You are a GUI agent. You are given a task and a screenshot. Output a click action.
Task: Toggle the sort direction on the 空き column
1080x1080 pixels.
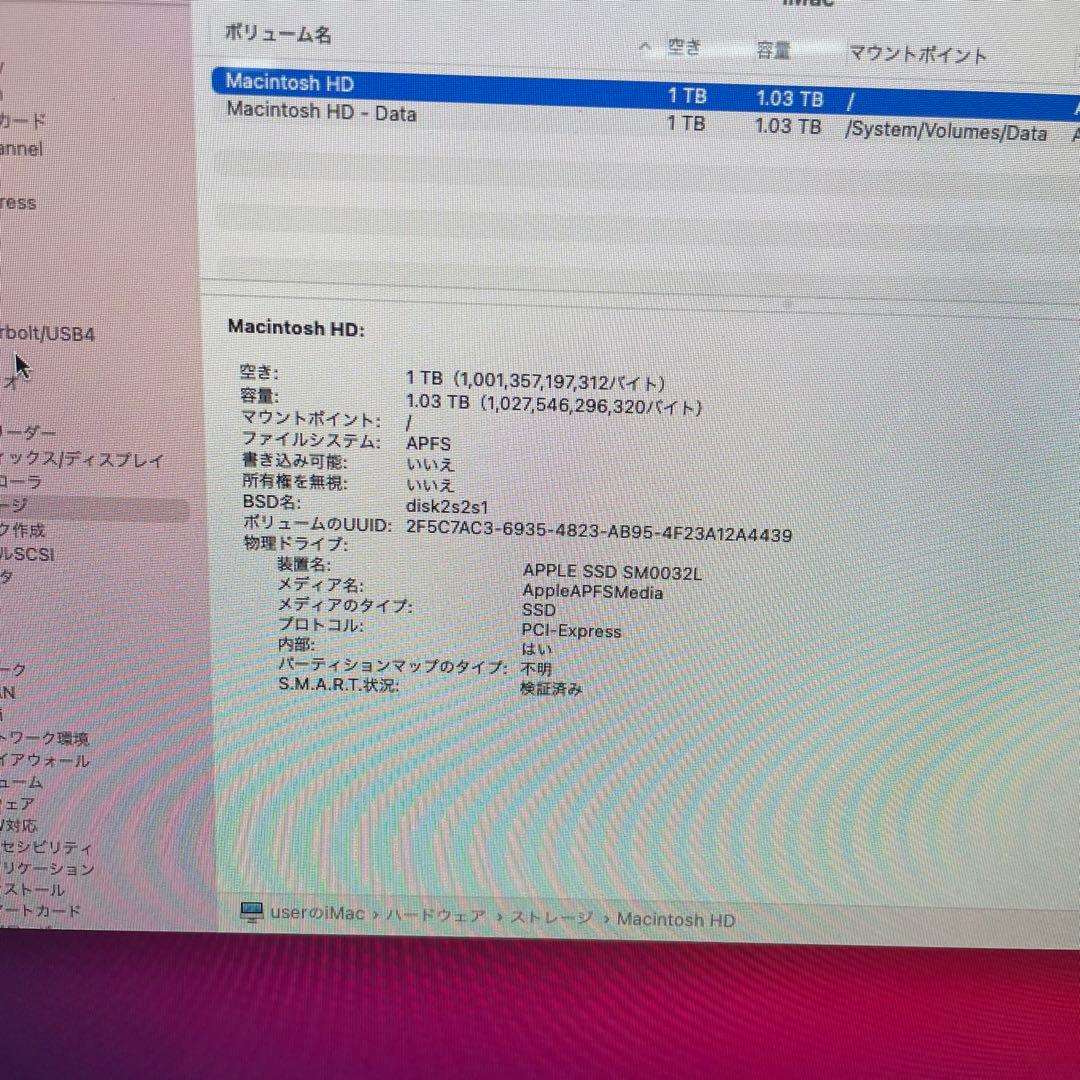[x=684, y=45]
